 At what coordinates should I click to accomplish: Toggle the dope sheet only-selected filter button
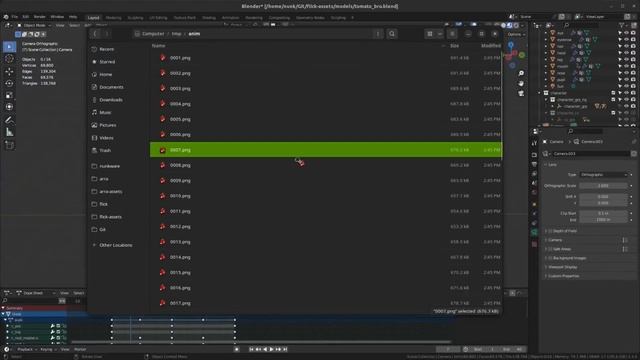62,301
